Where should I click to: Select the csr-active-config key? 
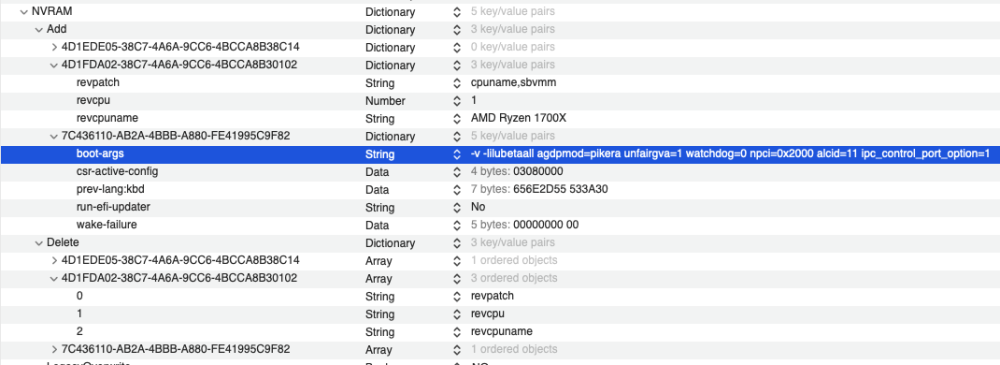coord(117,172)
